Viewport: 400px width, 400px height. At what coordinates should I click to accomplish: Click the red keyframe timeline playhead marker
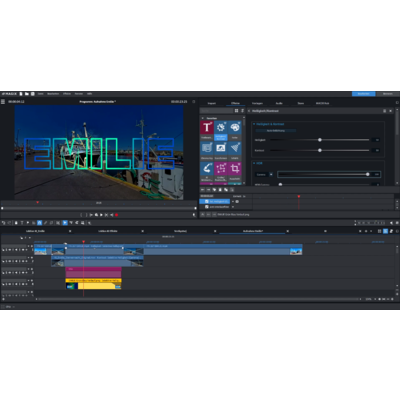pyautogui.click(x=299, y=197)
